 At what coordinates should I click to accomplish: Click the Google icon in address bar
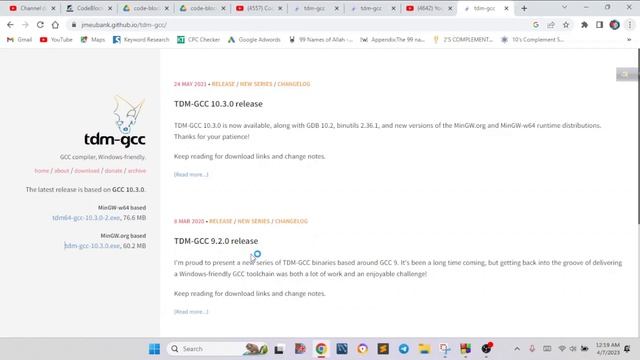tap(536, 25)
